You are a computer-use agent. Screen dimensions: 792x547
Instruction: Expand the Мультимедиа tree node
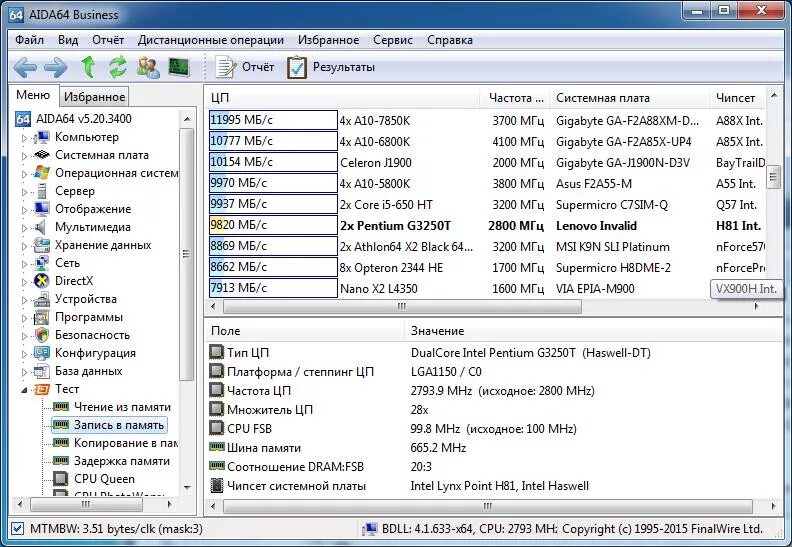24,228
